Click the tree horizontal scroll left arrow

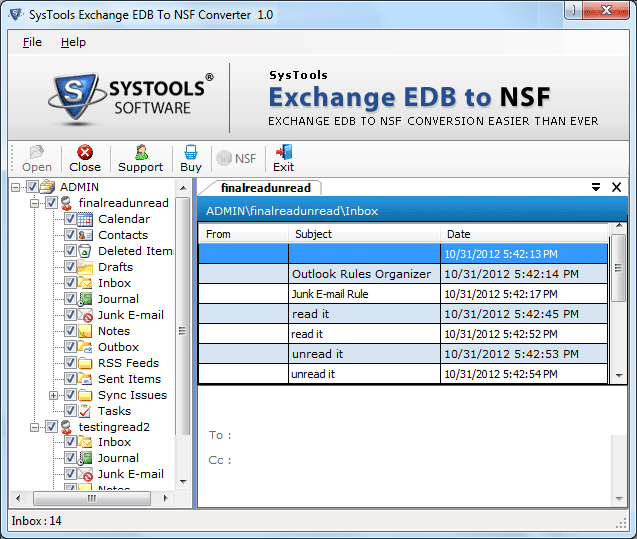(18, 498)
